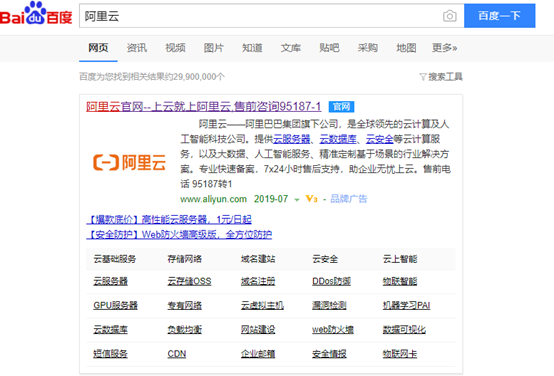Open camera image search icon
This screenshot has width=554, height=376.
pos(449,16)
